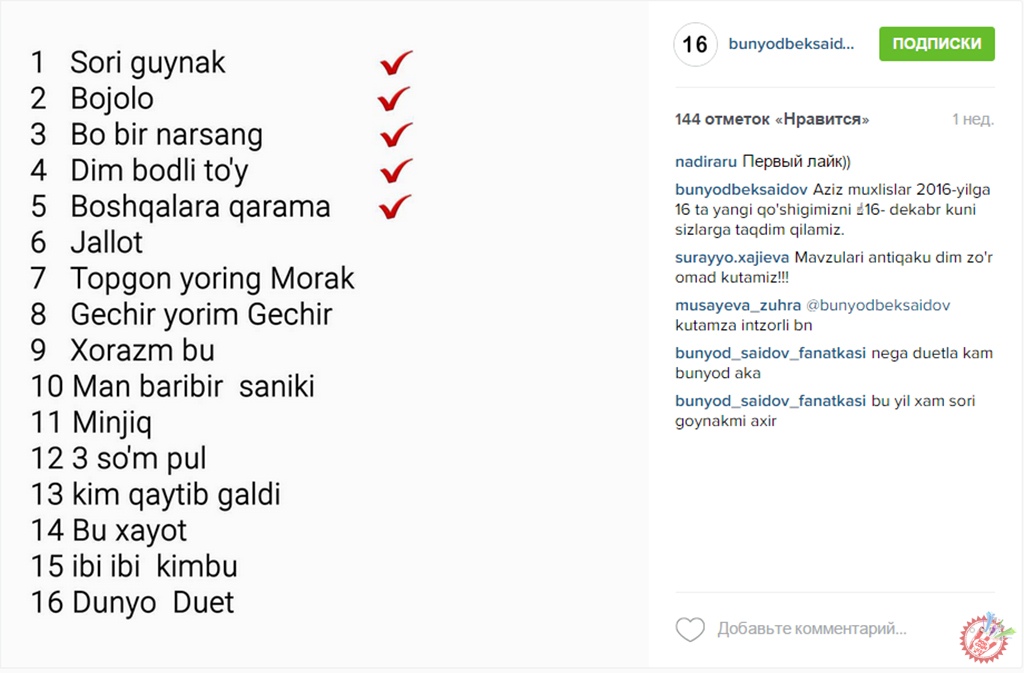This screenshot has width=1024, height=673.
Task: Open bunyodbeksaid... profile from the header
Action: click(x=792, y=44)
